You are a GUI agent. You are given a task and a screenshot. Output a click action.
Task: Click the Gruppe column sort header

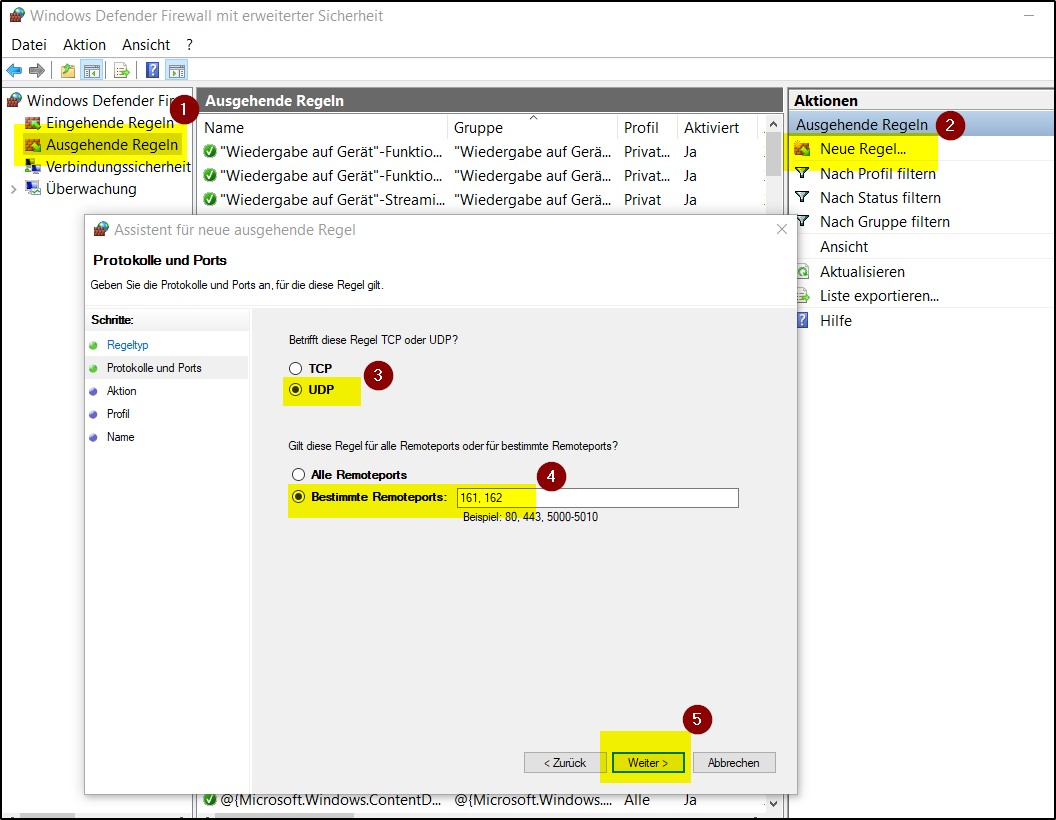pyautogui.click(x=532, y=127)
